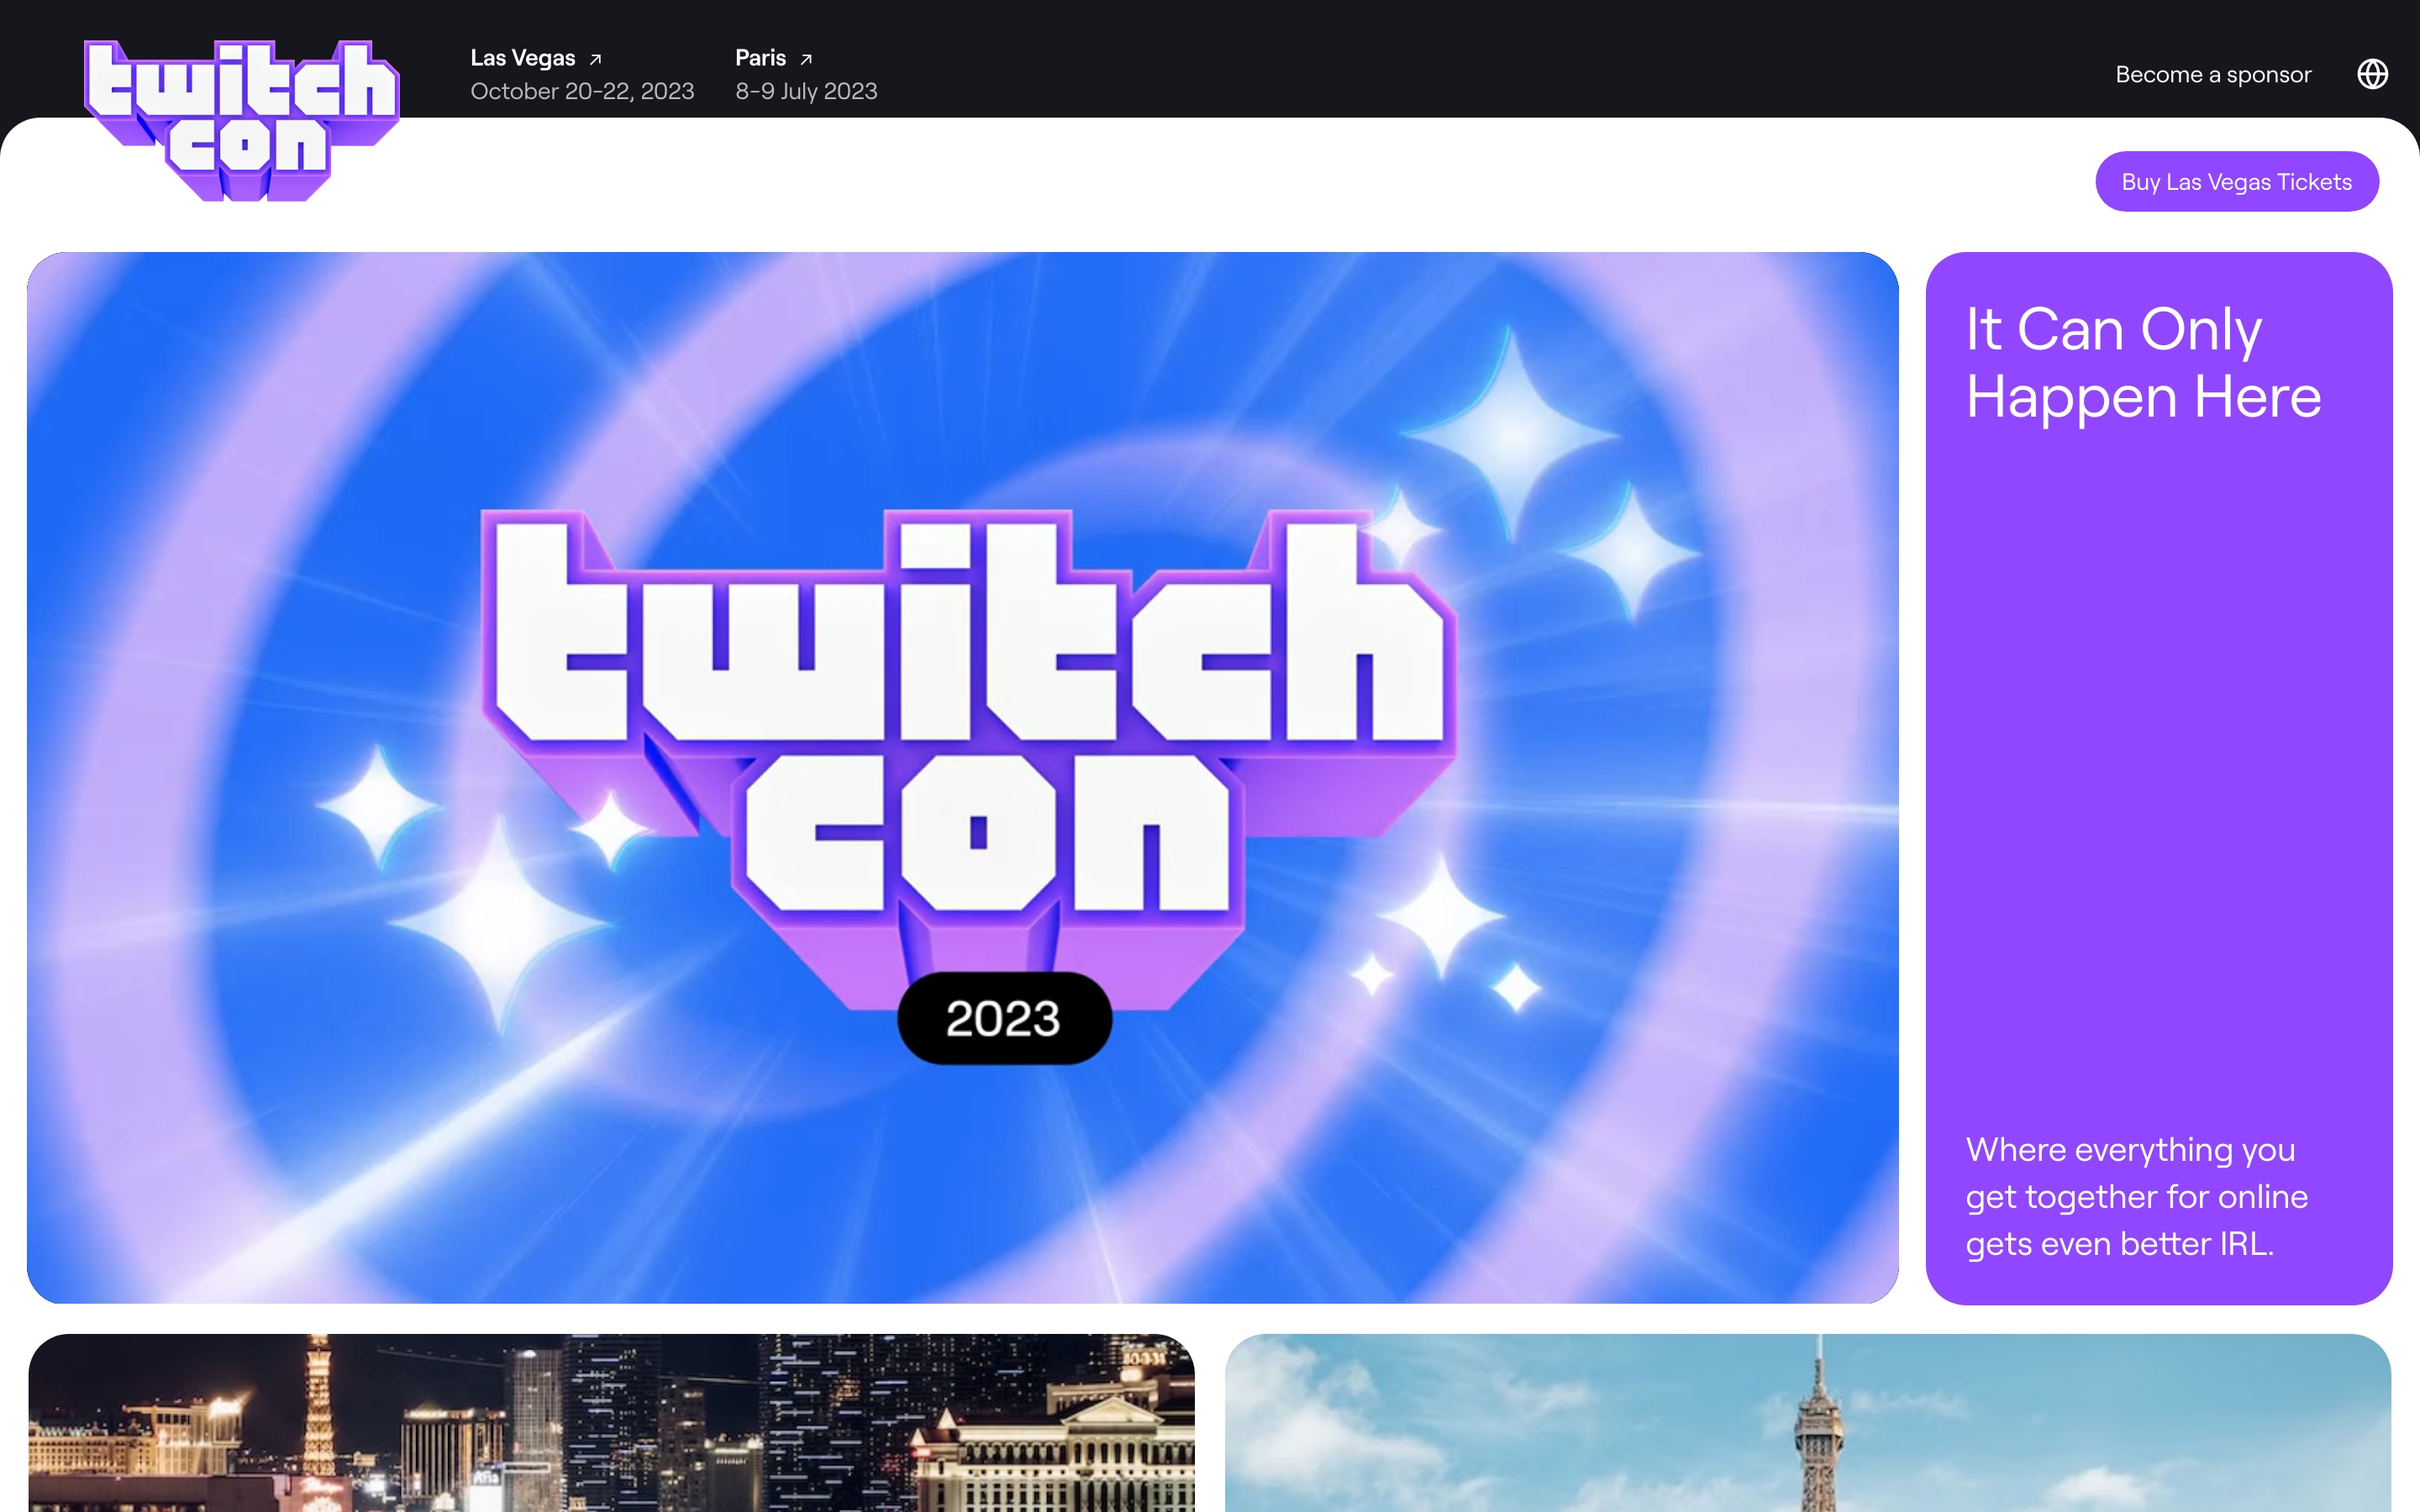
Task: Click the purple background of the tagline card
Action: [2158, 780]
